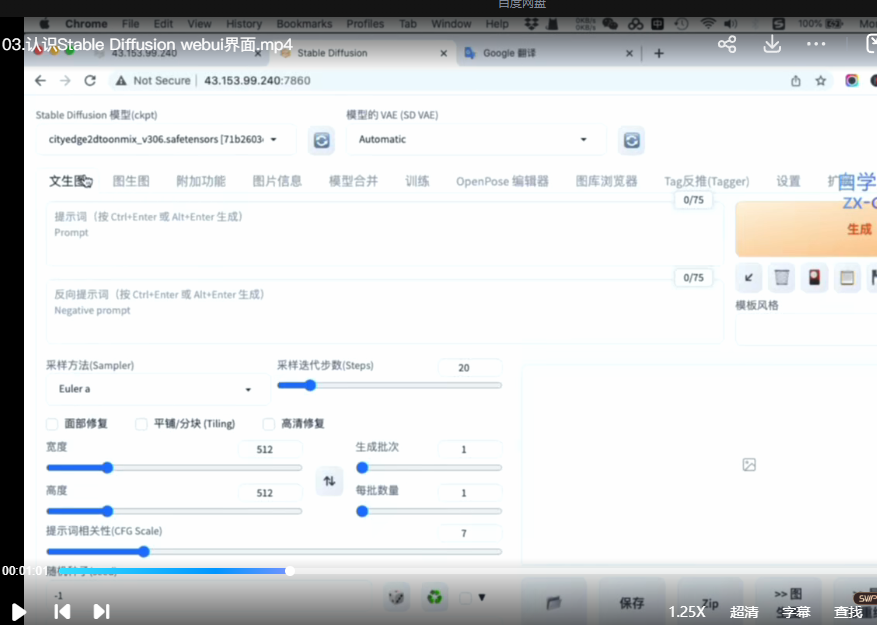Open the output folder icon button
This screenshot has width=877, height=625.
554,602
